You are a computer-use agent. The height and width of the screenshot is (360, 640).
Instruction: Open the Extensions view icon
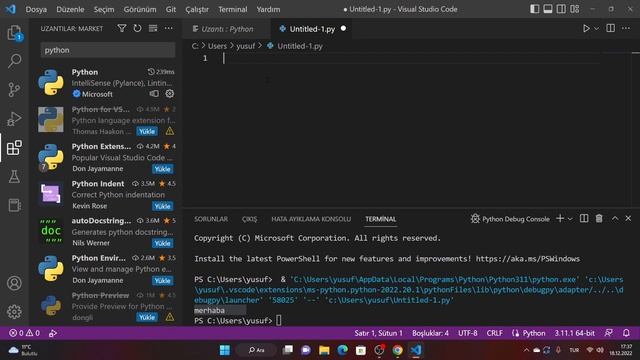[x=14, y=147]
